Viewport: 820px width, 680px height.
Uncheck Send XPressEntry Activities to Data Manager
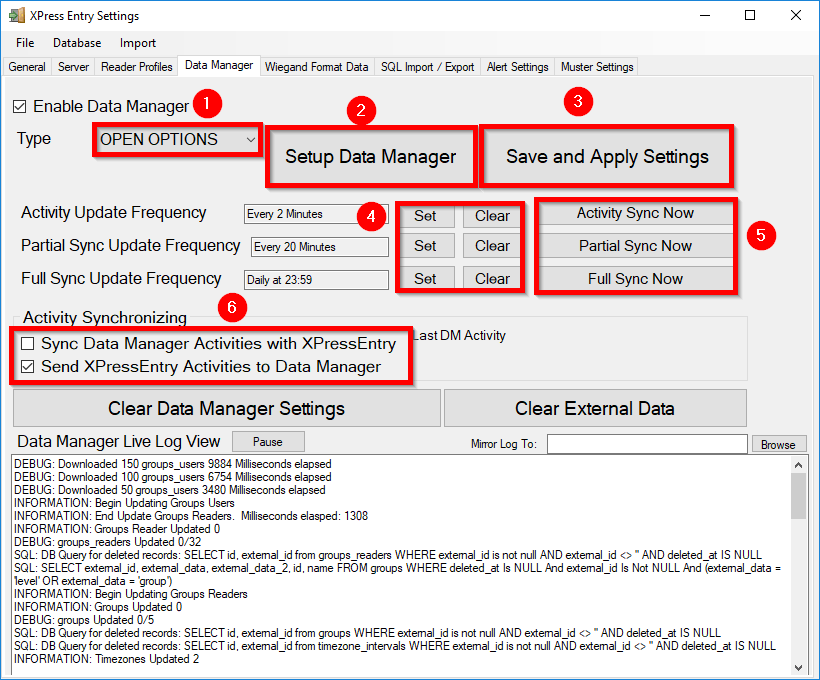pos(27,367)
